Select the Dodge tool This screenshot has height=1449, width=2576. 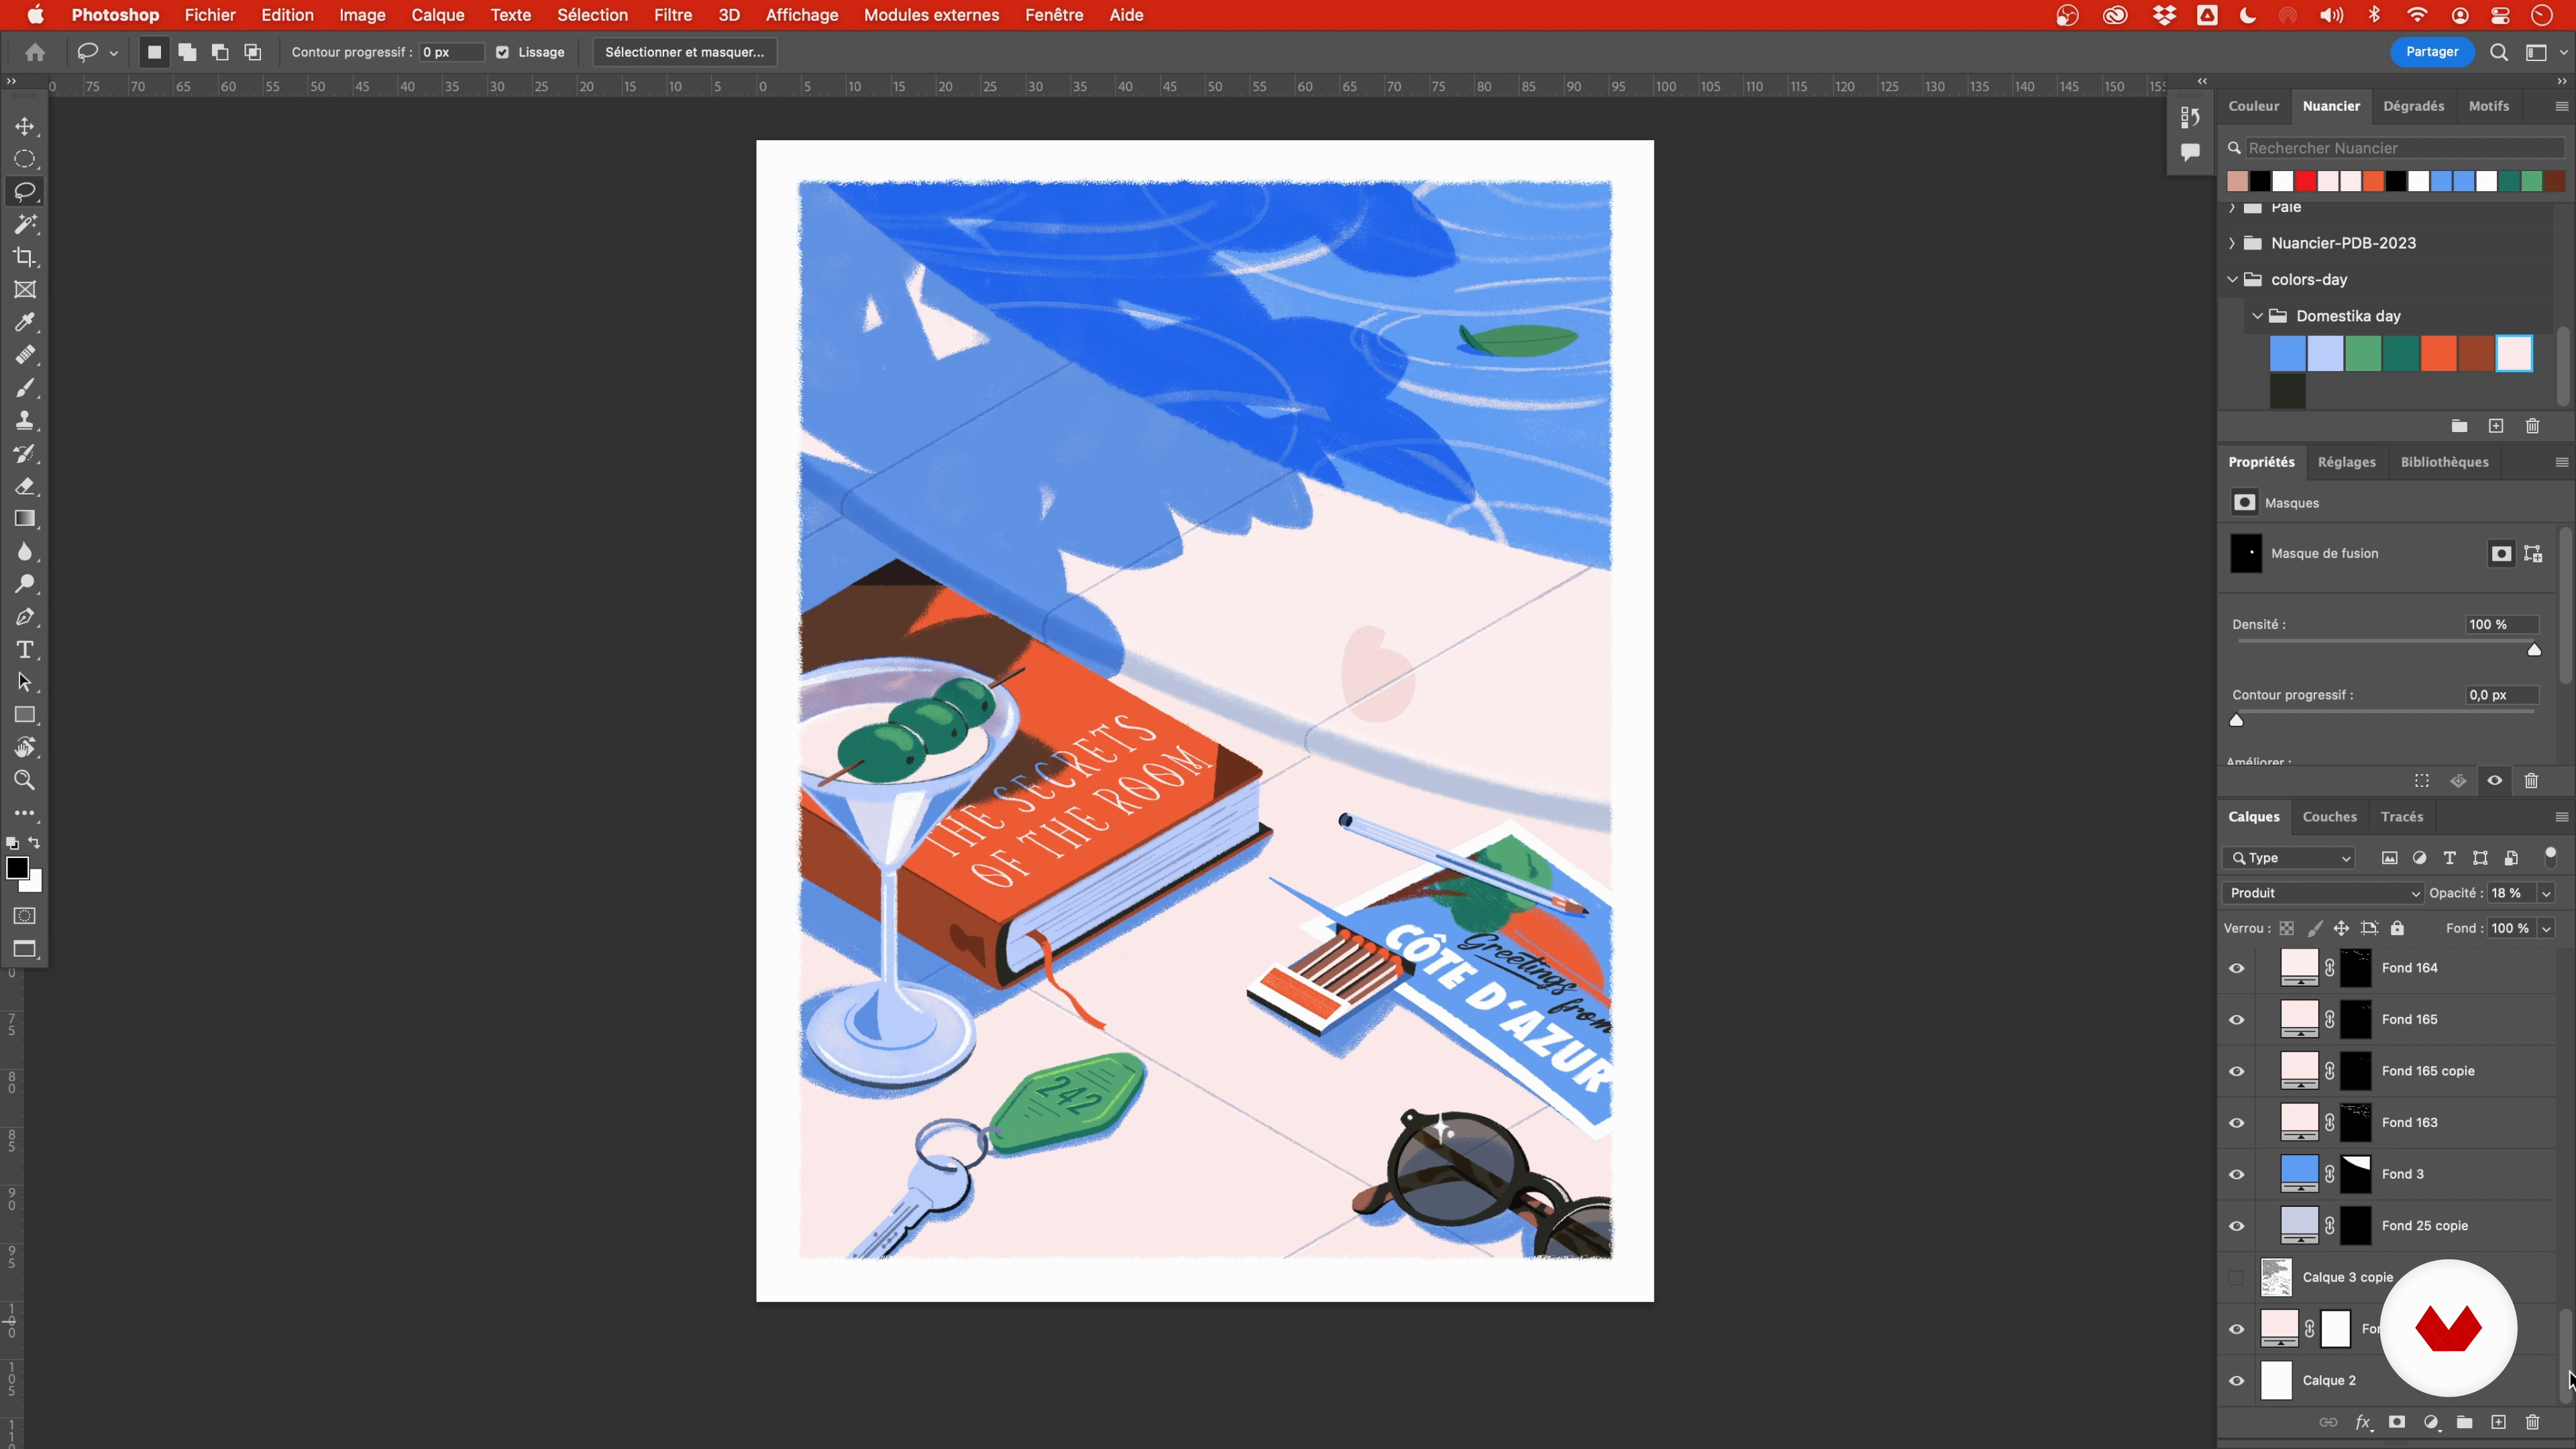25,584
